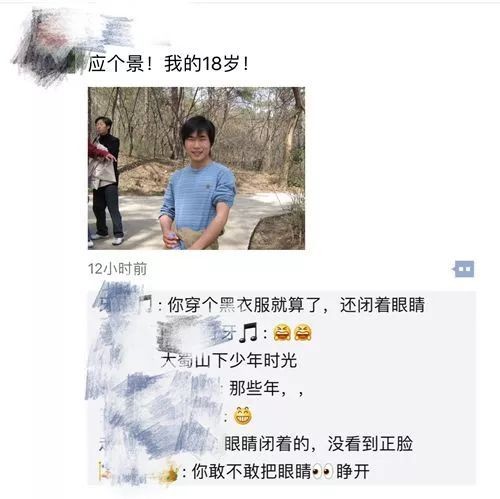Tap the first commenter's blurred name
Screen dimensions: 500x499
click(122, 304)
